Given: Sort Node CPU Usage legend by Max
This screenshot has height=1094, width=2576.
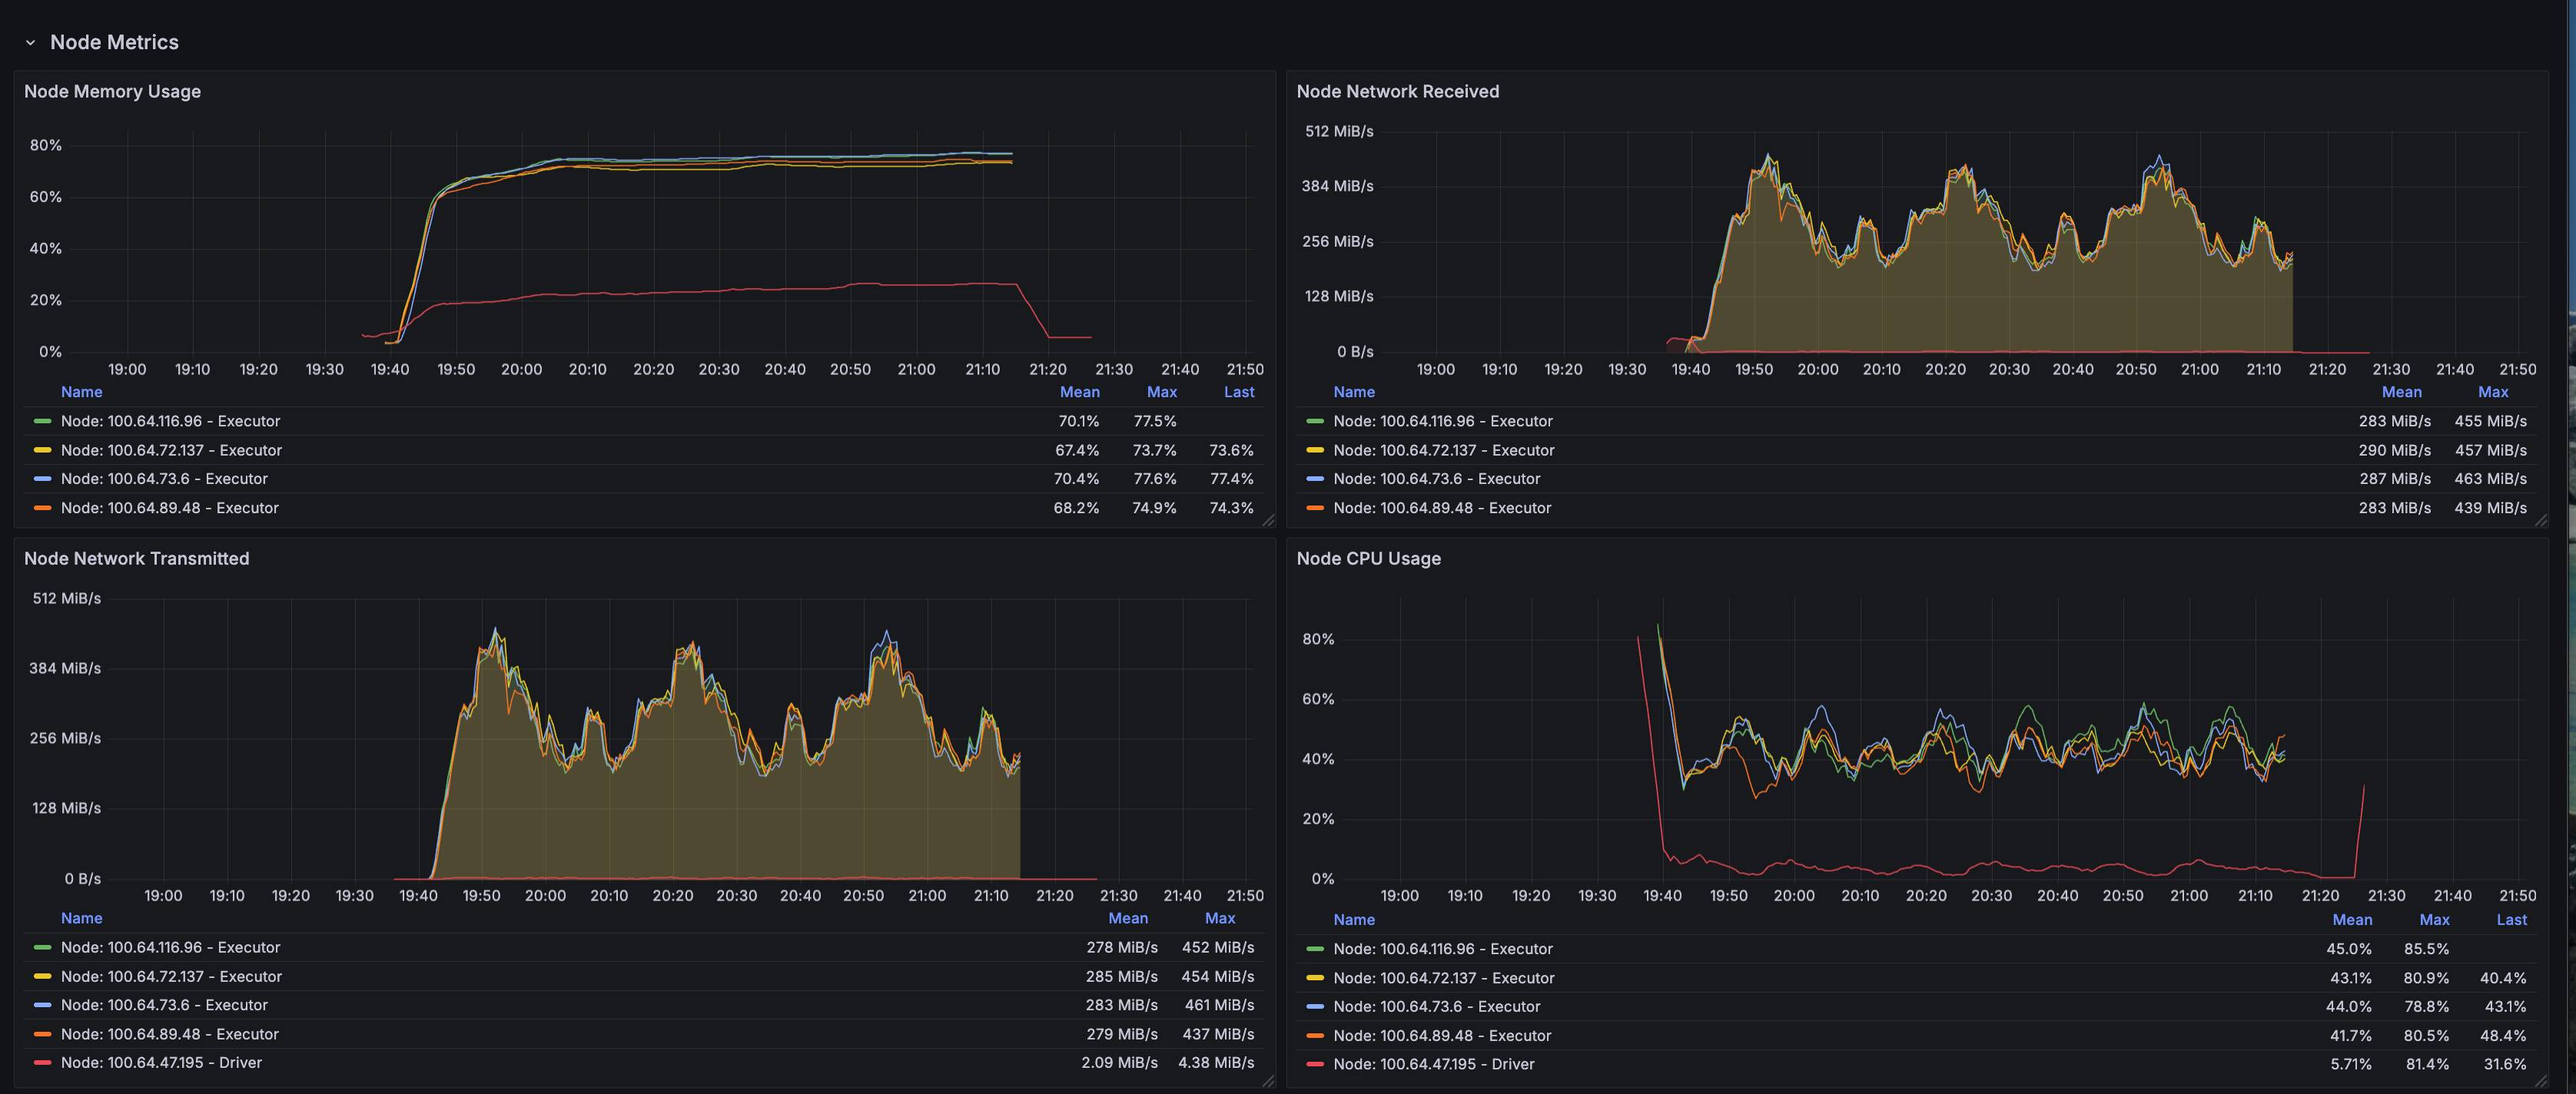Looking at the screenshot, I should coord(2434,919).
